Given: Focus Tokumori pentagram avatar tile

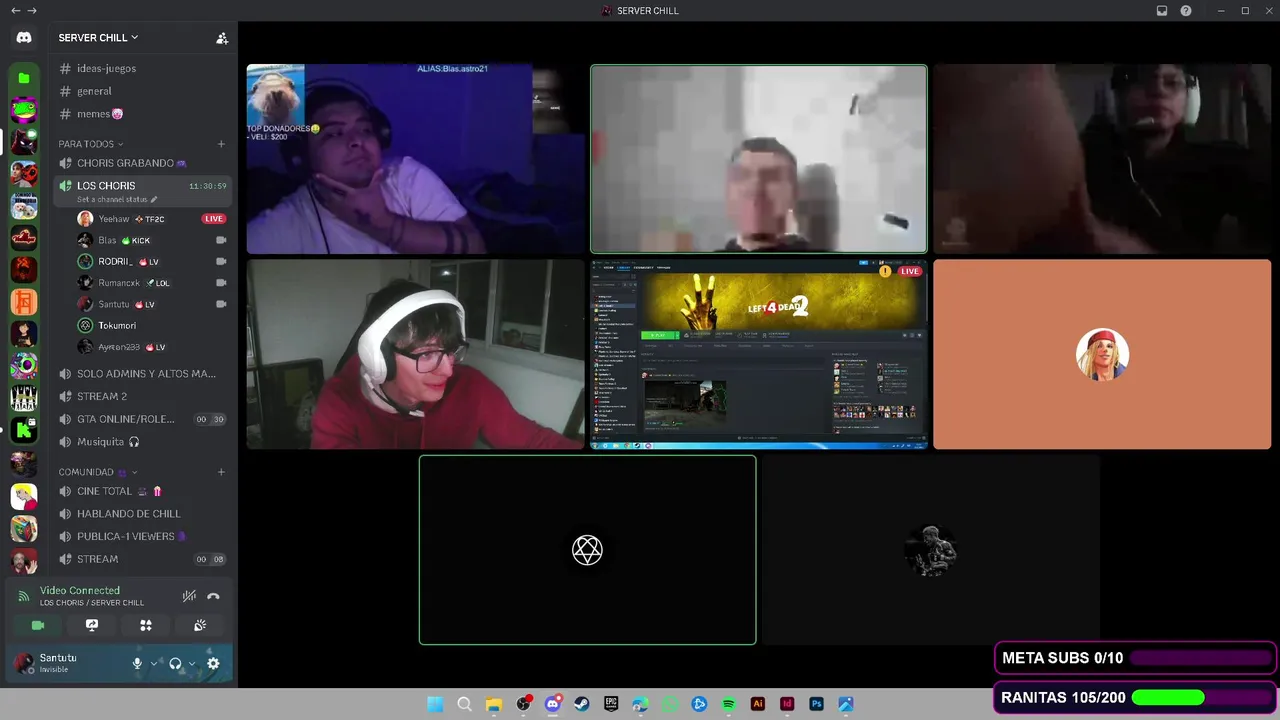Looking at the screenshot, I should [587, 550].
